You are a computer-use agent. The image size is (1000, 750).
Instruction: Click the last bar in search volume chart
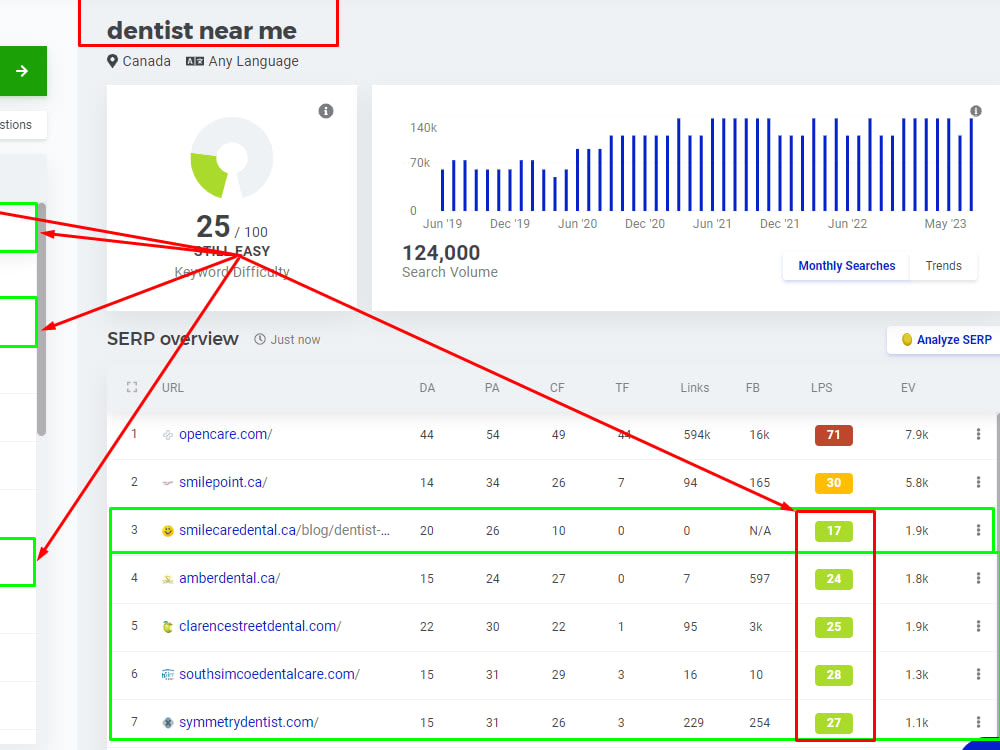[x=971, y=165]
